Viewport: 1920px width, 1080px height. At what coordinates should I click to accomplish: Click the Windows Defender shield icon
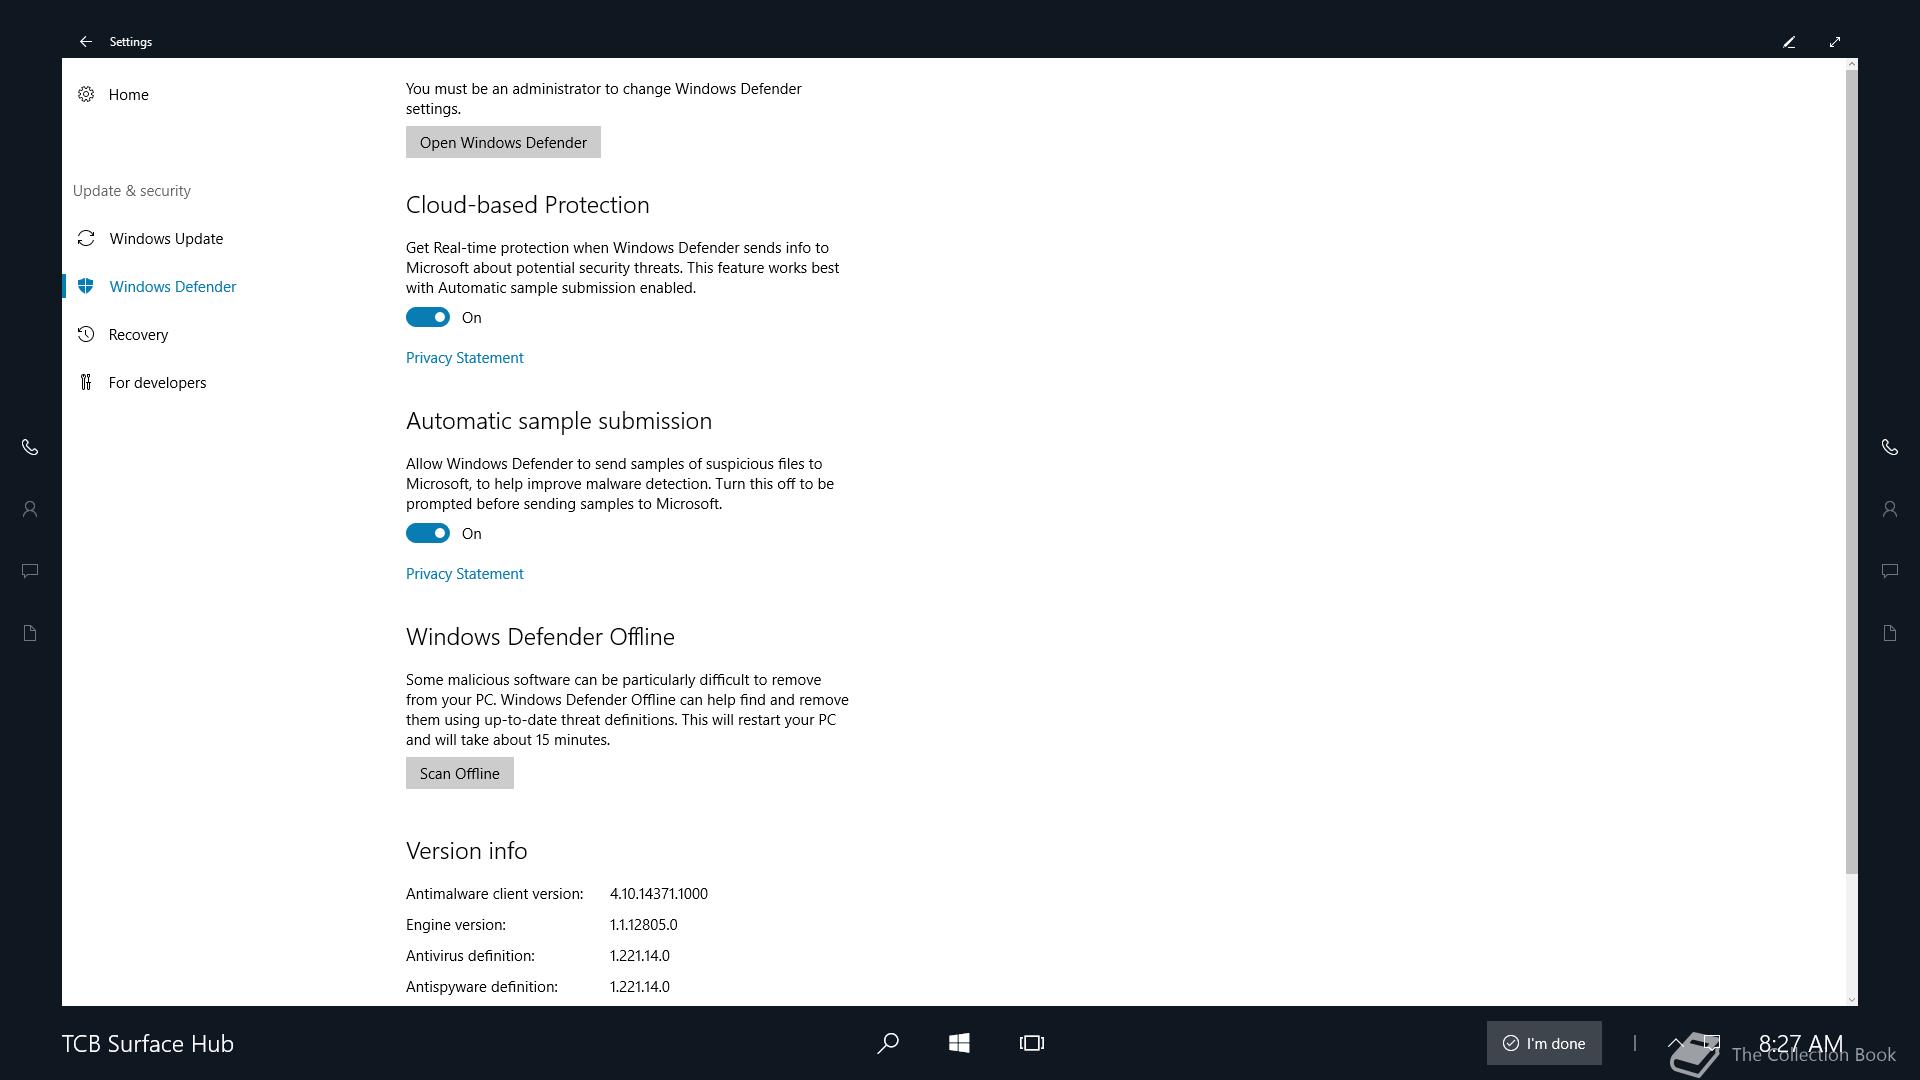point(86,286)
